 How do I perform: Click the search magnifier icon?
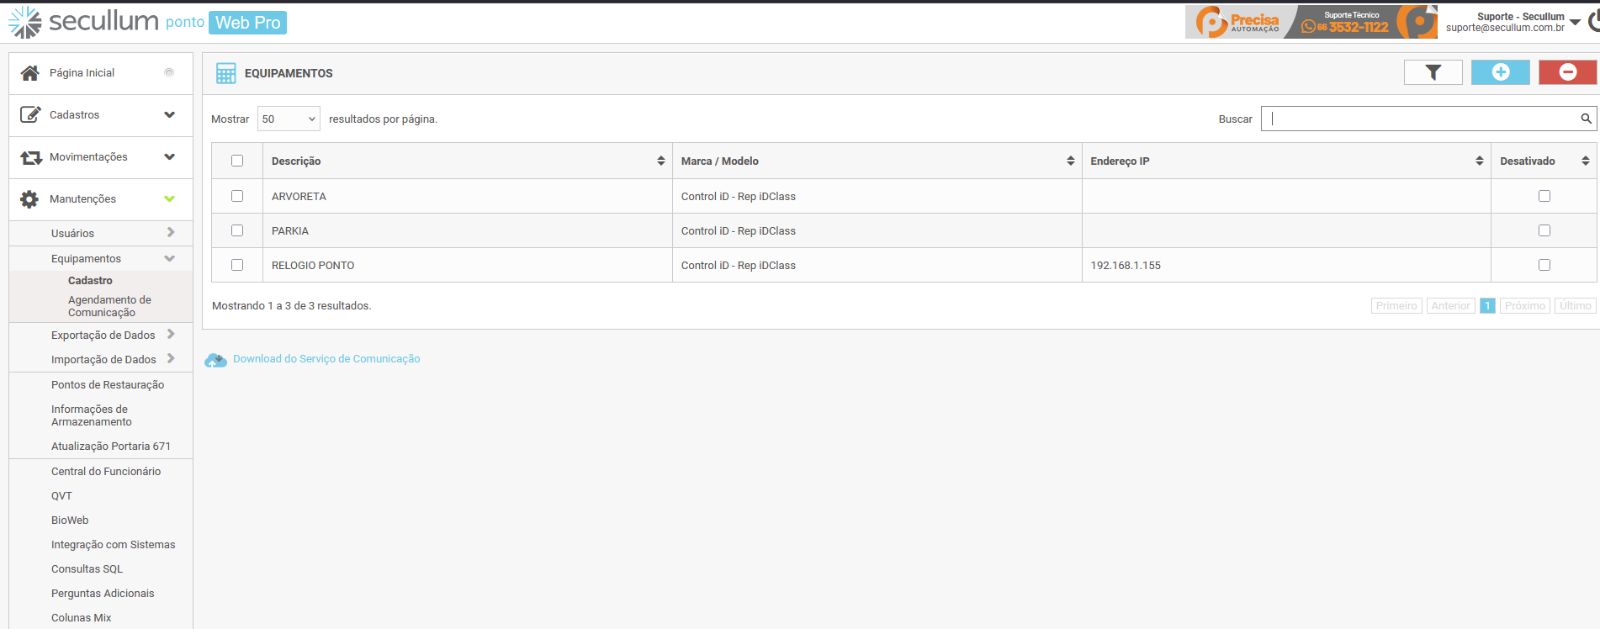1585,119
